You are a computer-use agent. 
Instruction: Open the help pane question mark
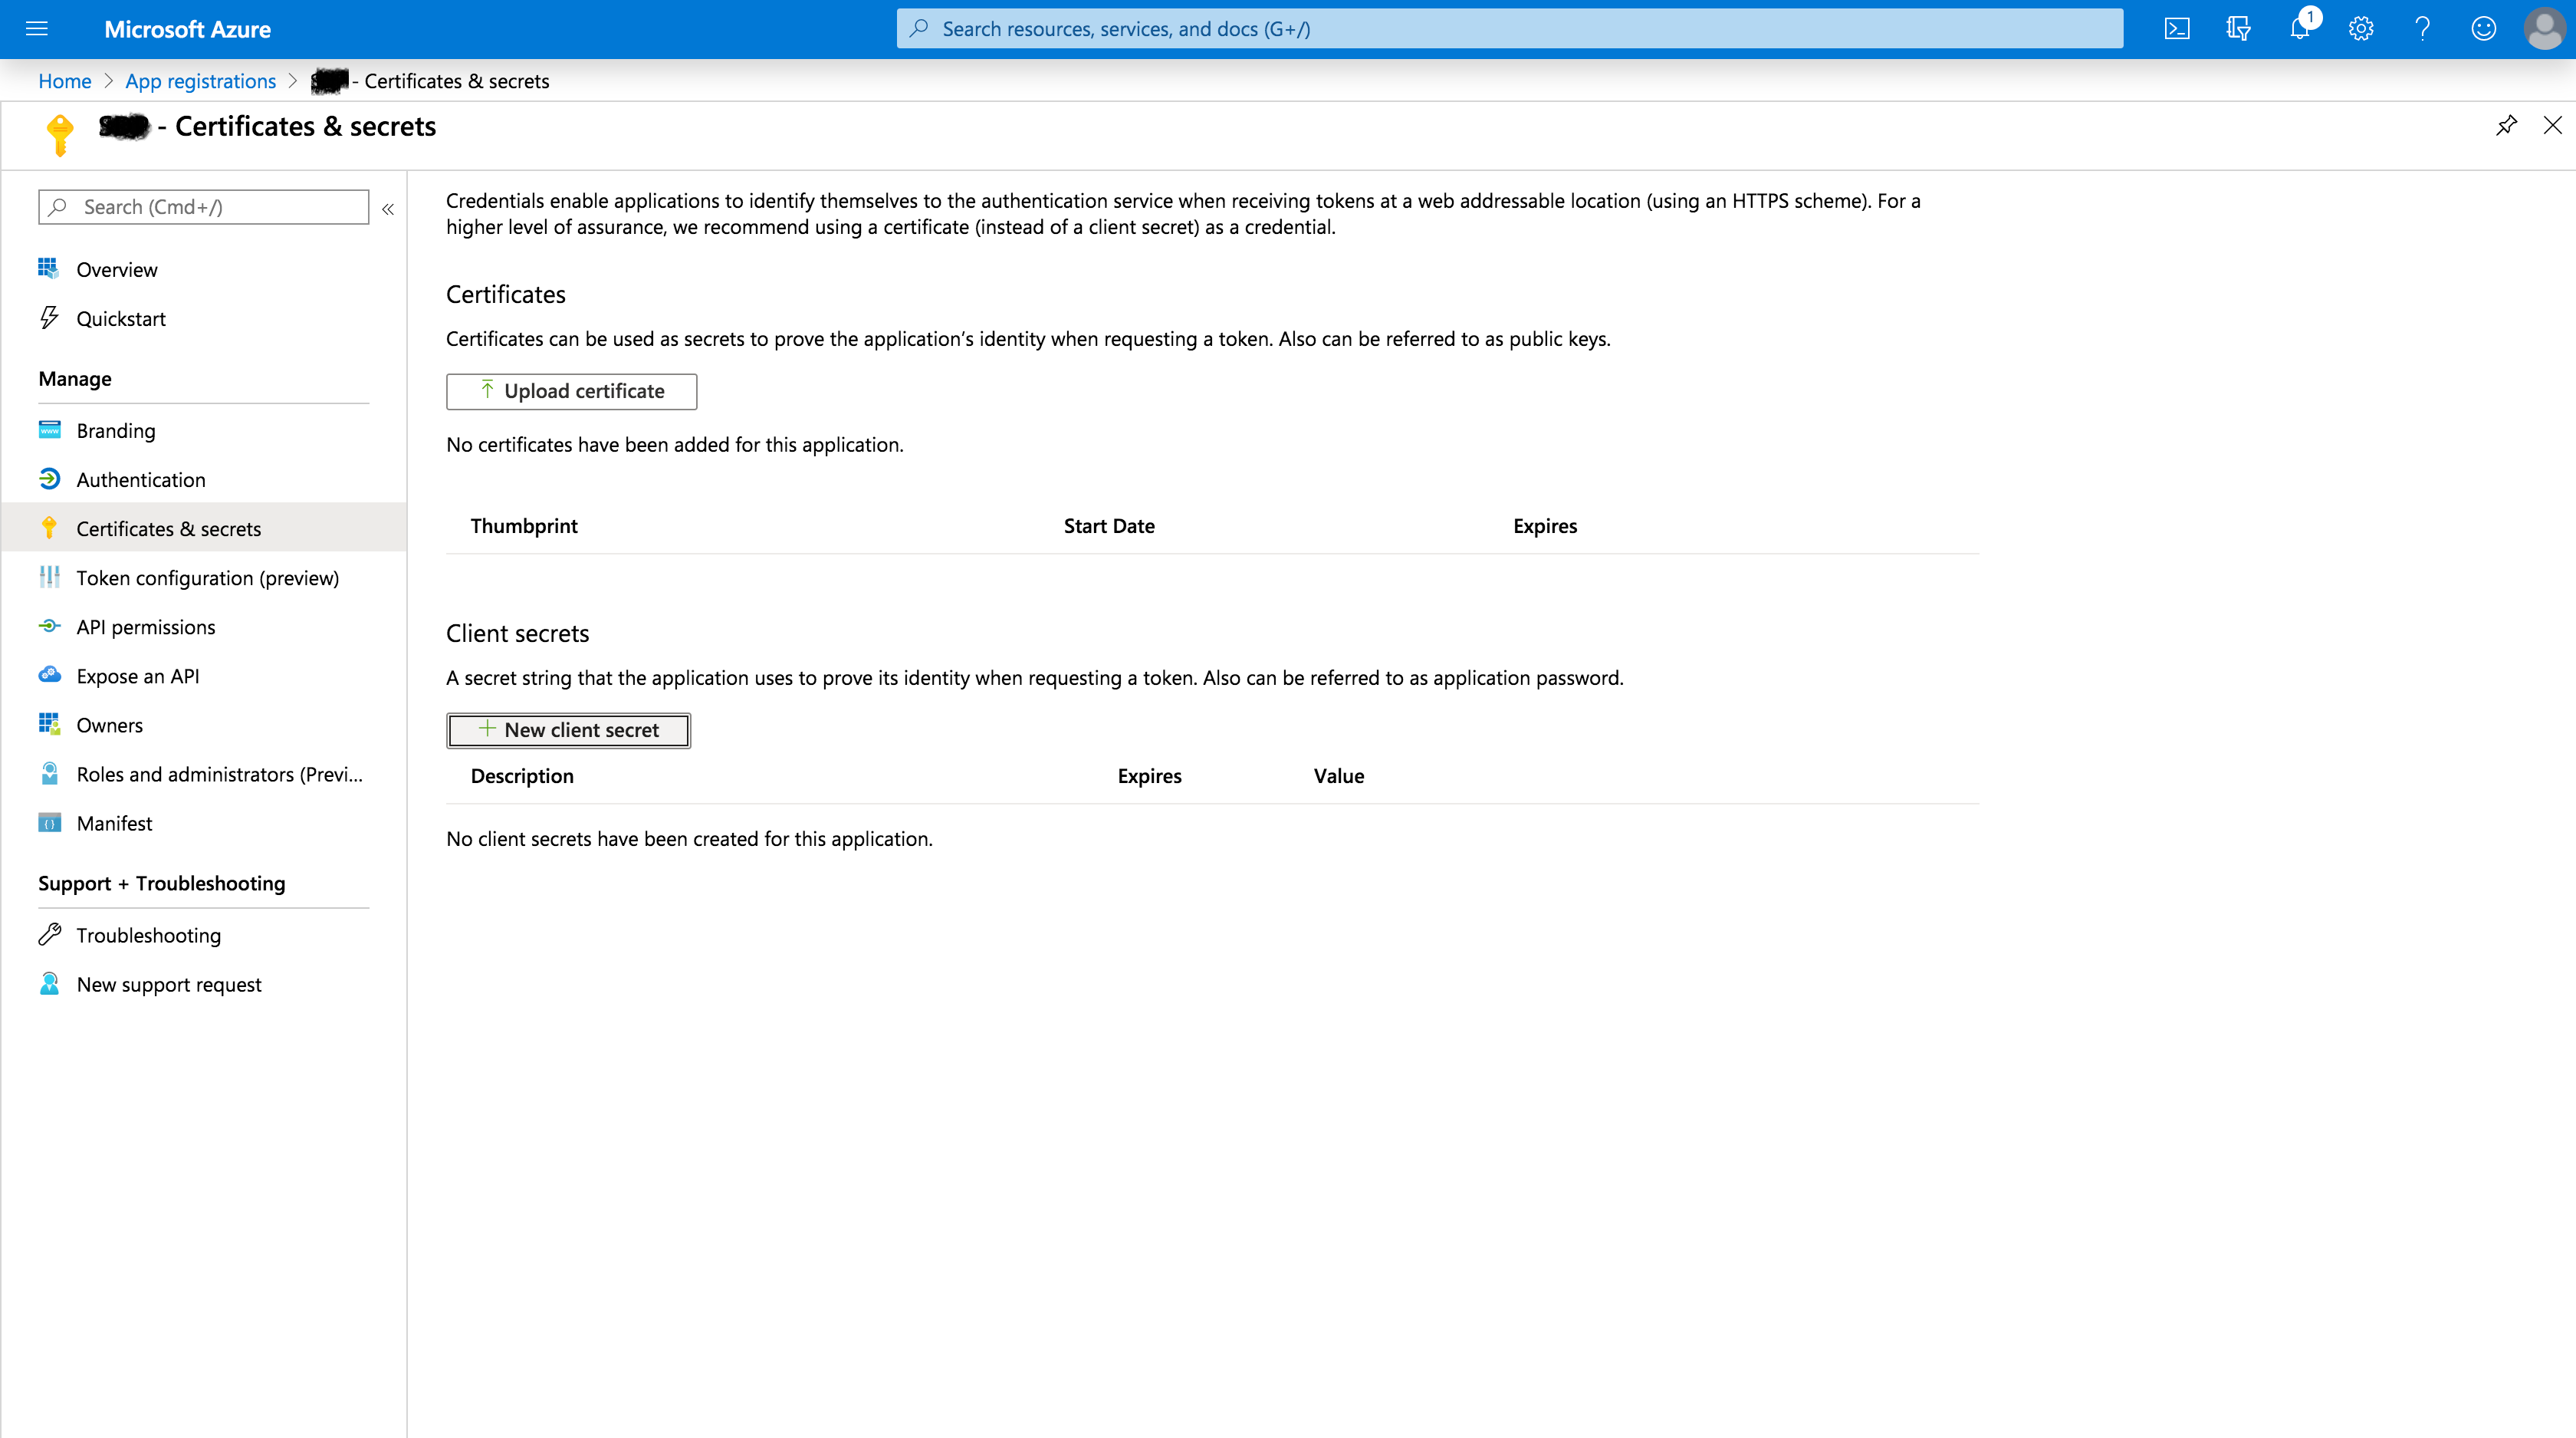(x=2422, y=29)
